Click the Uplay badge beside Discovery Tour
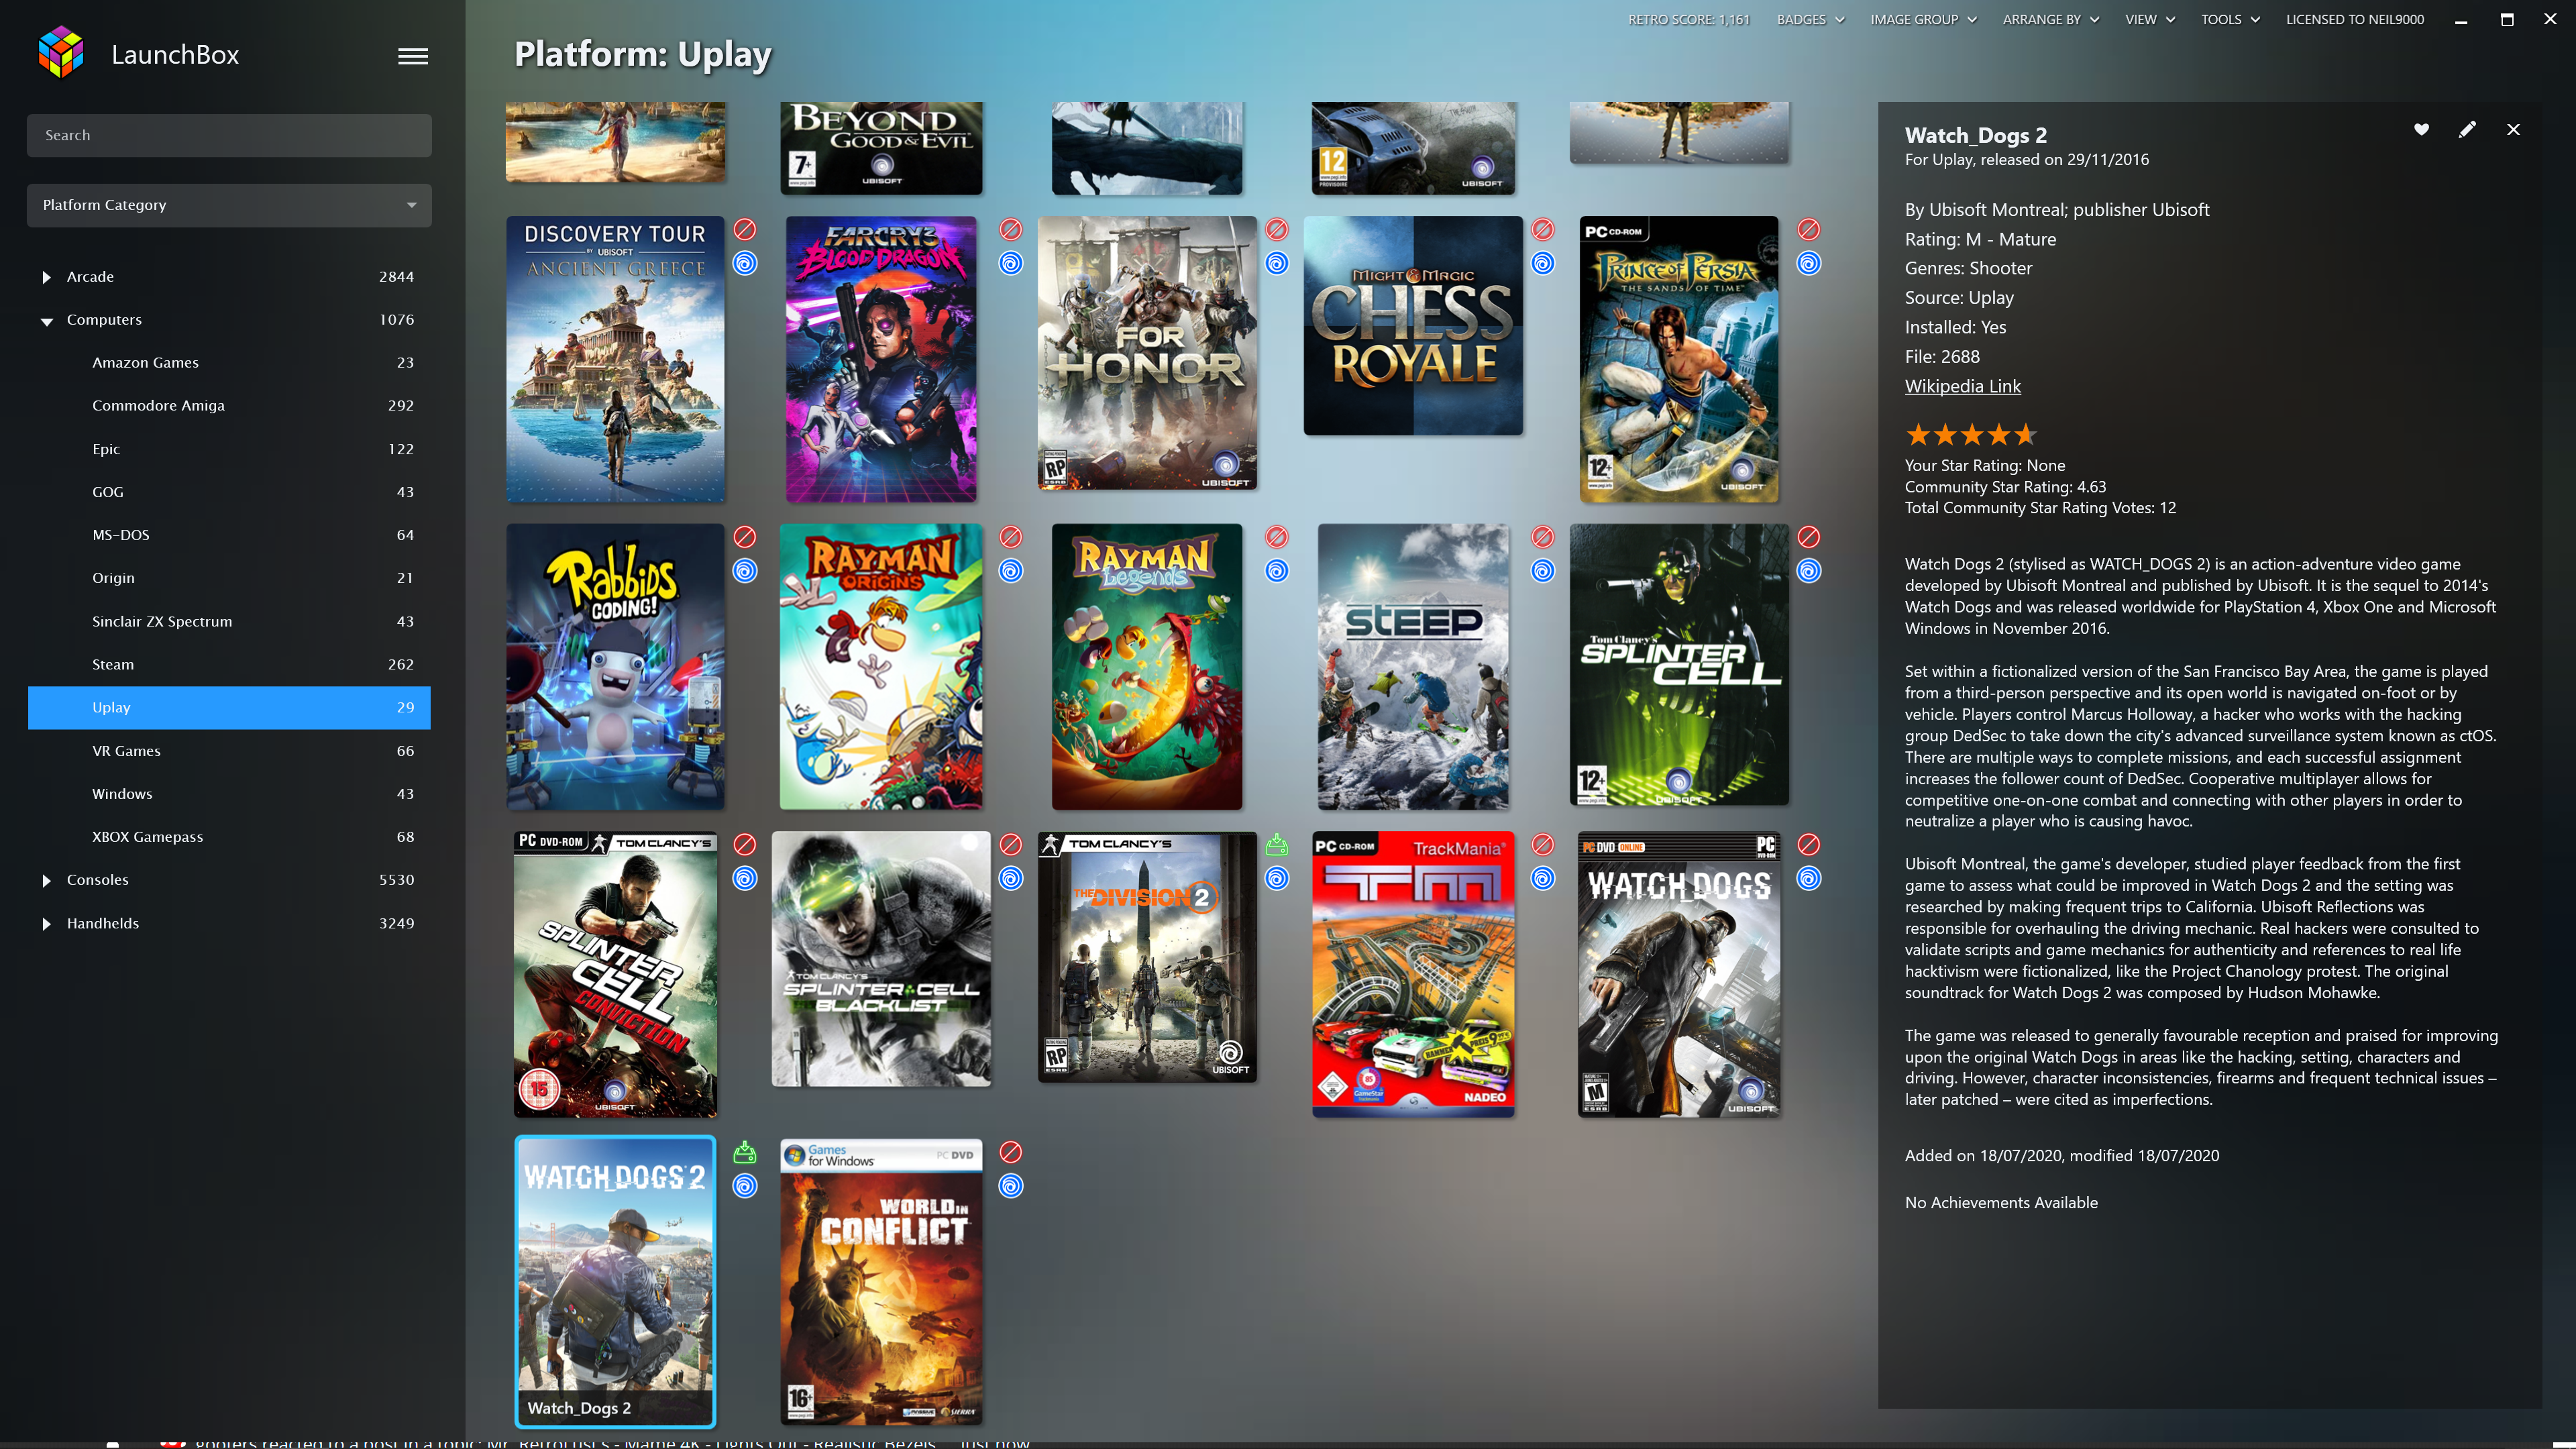The width and height of the screenshot is (2576, 1449). pyautogui.click(x=745, y=263)
